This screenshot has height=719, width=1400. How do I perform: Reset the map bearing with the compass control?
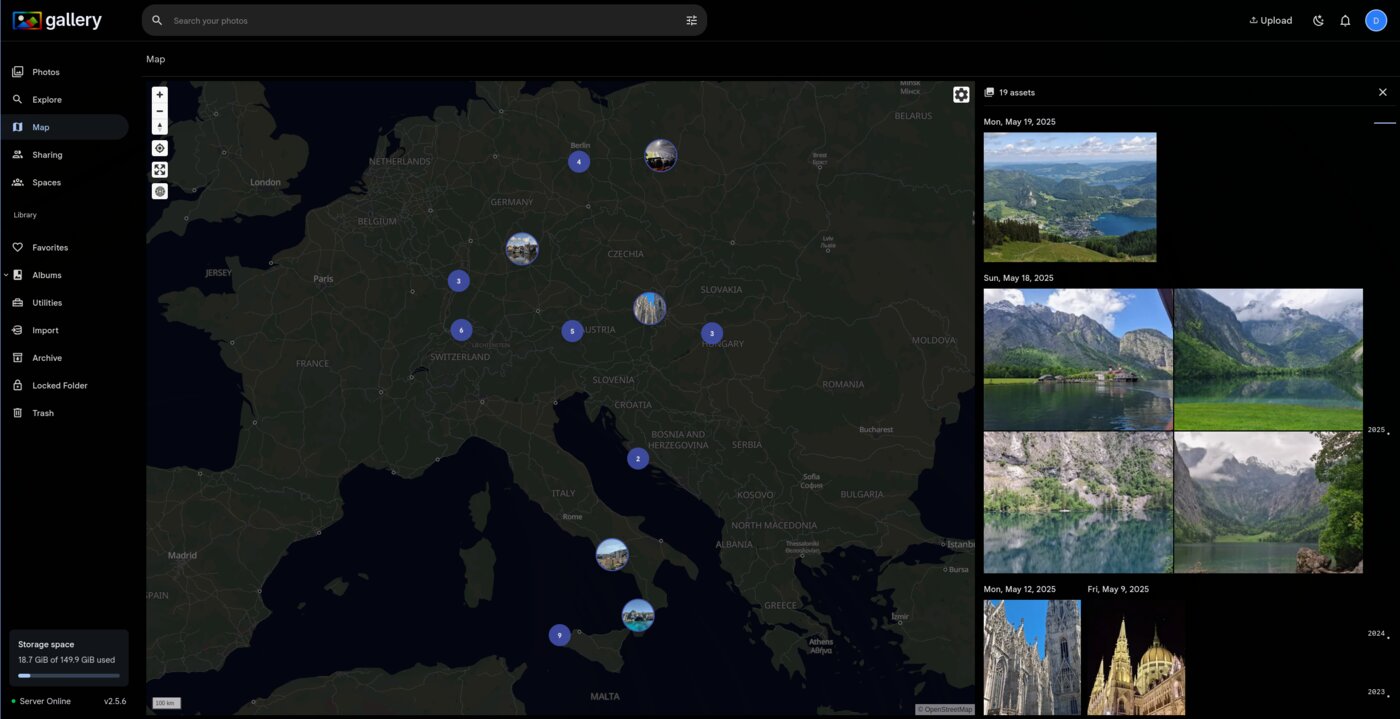[x=159, y=126]
